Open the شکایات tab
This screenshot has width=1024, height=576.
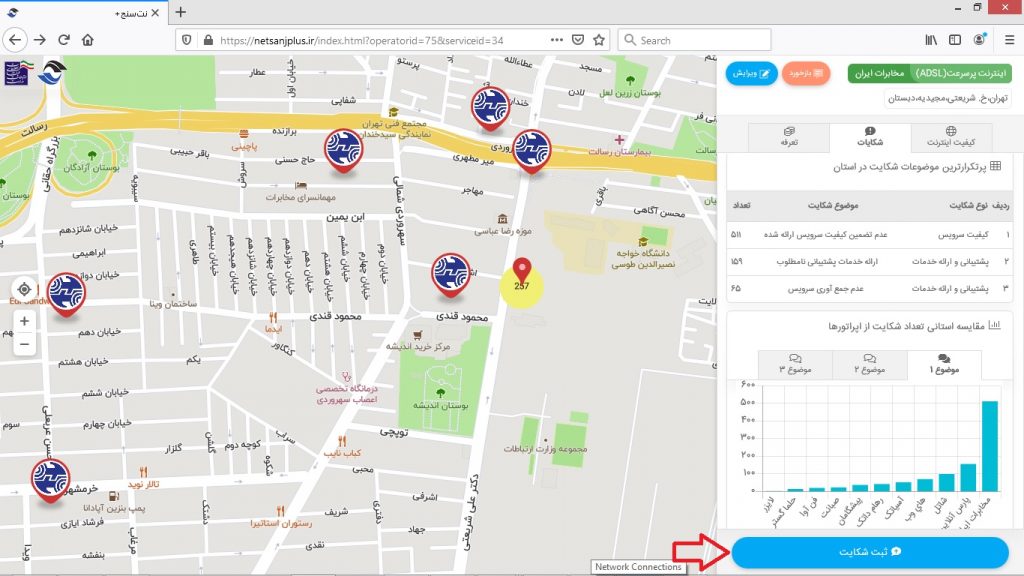click(870, 136)
